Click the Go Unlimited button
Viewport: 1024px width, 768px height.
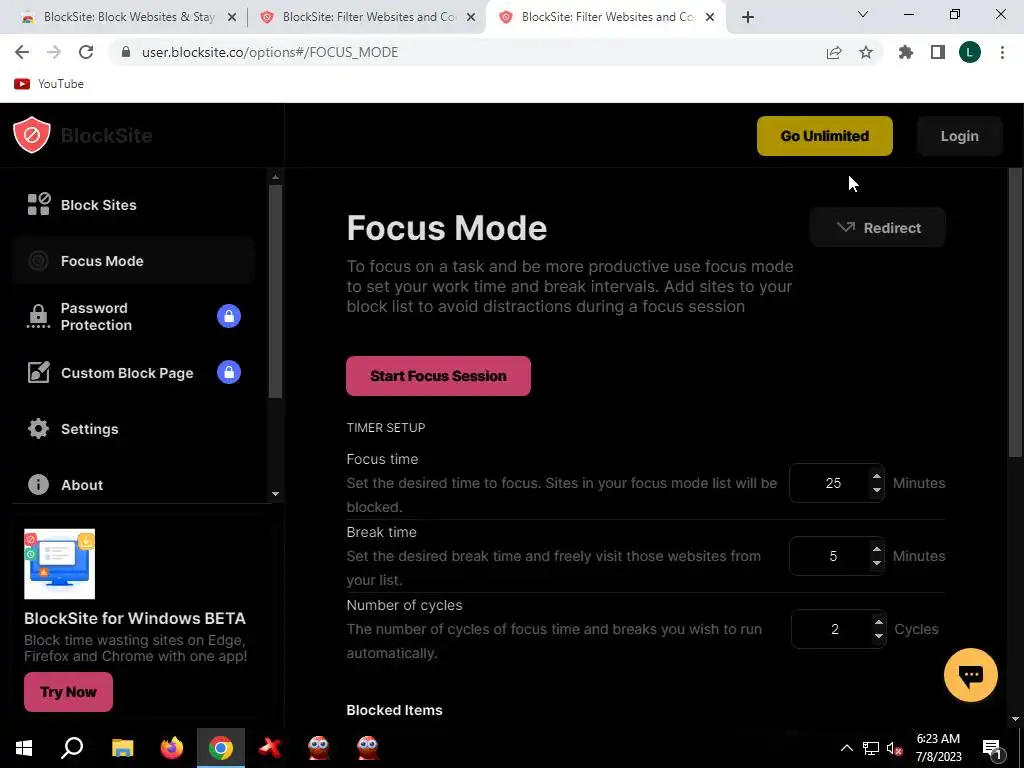tap(824, 136)
